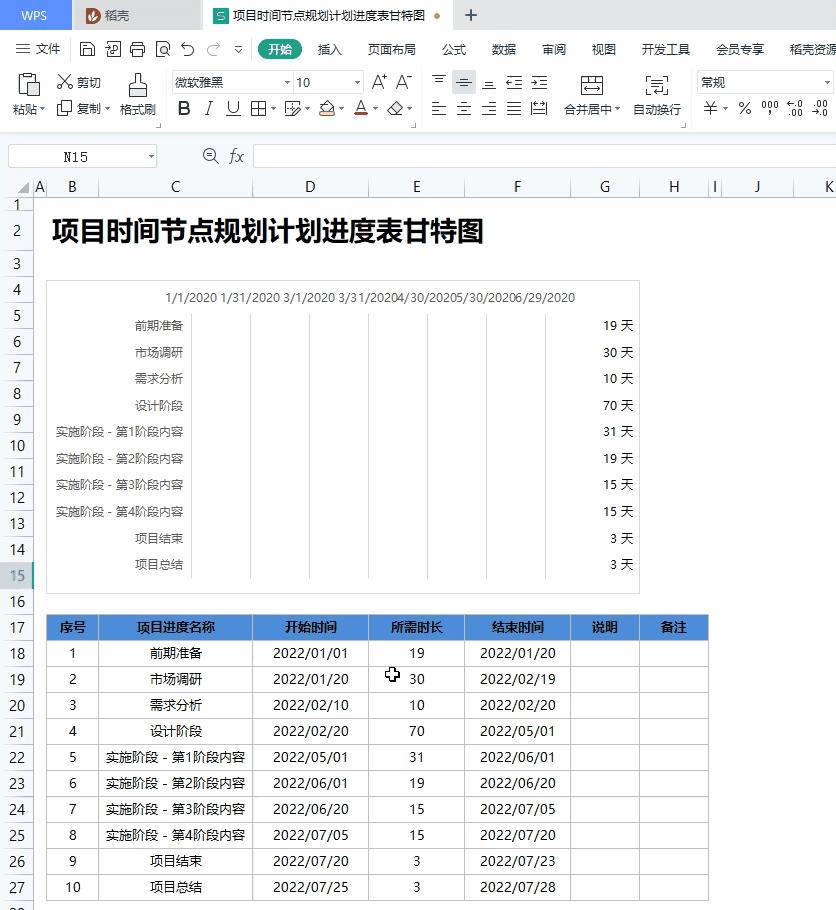
Task: Expand the border style dropdown arrow
Action: (271, 110)
